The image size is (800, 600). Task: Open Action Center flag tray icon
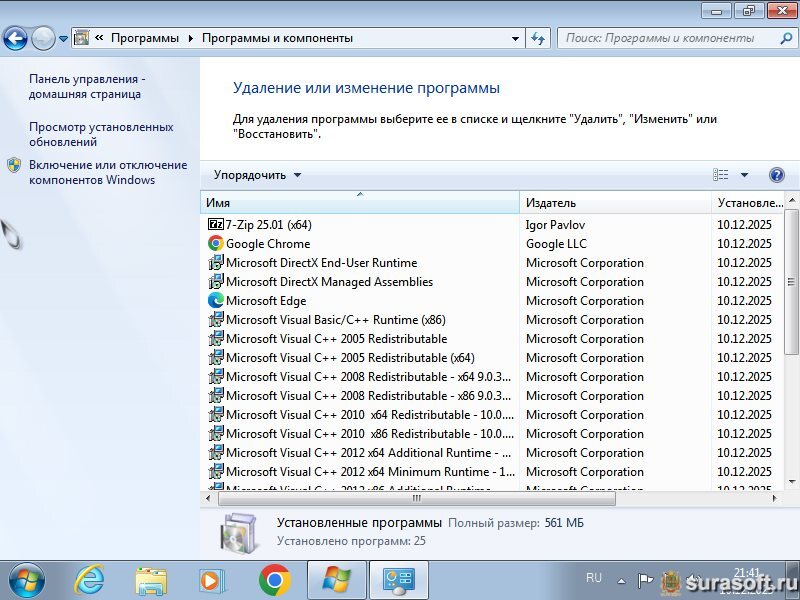(x=645, y=580)
